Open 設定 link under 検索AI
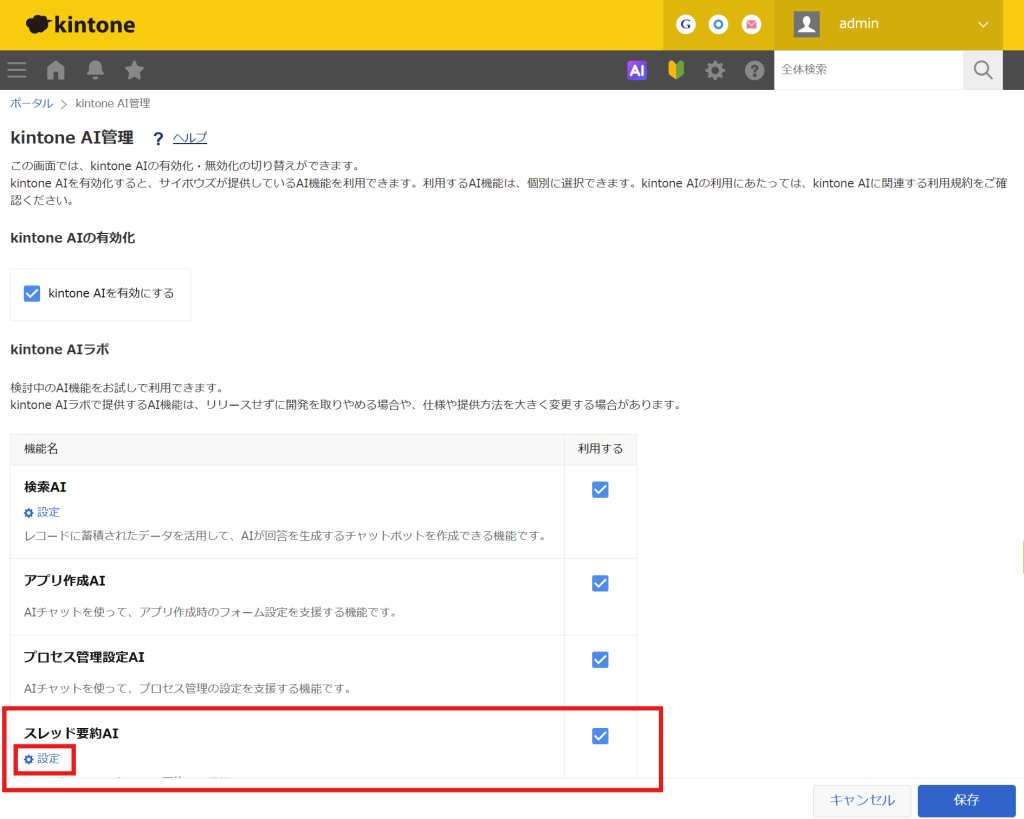This screenshot has width=1024, height=819. pos(42,513)
